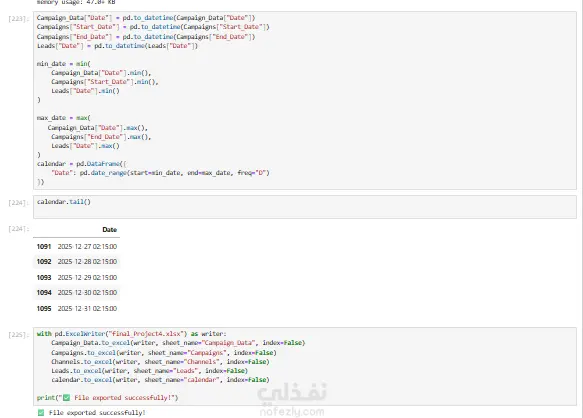
Task: Click the calendar.tail() code cell
Action: (x=305, y=207)
